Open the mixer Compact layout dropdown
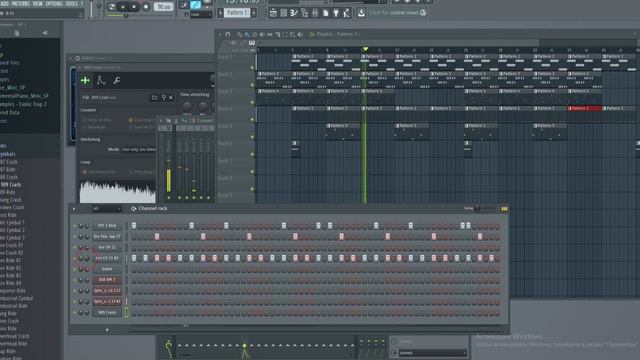Image resolution: width=640 pixels, height=360 pixels. [205, 121]
